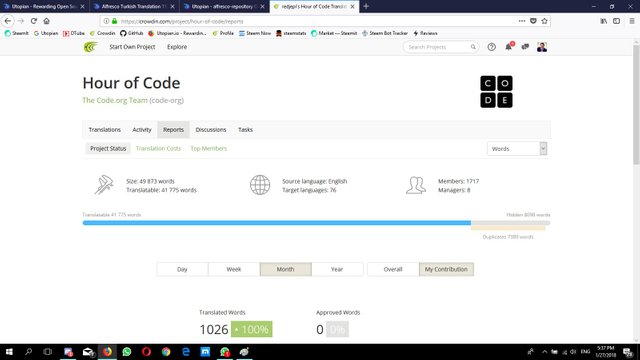Select the Month period

pos(285,269)
